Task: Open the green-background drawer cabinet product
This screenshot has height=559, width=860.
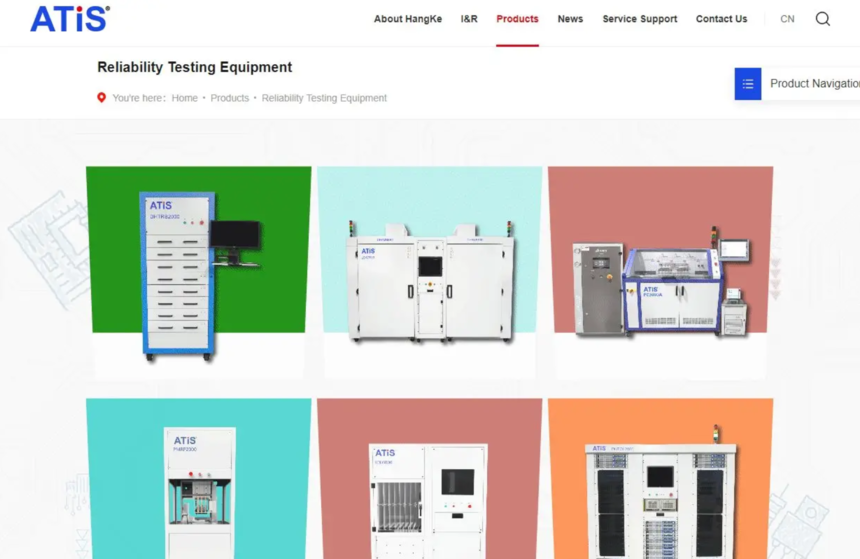Action: (x=199, y=273)
